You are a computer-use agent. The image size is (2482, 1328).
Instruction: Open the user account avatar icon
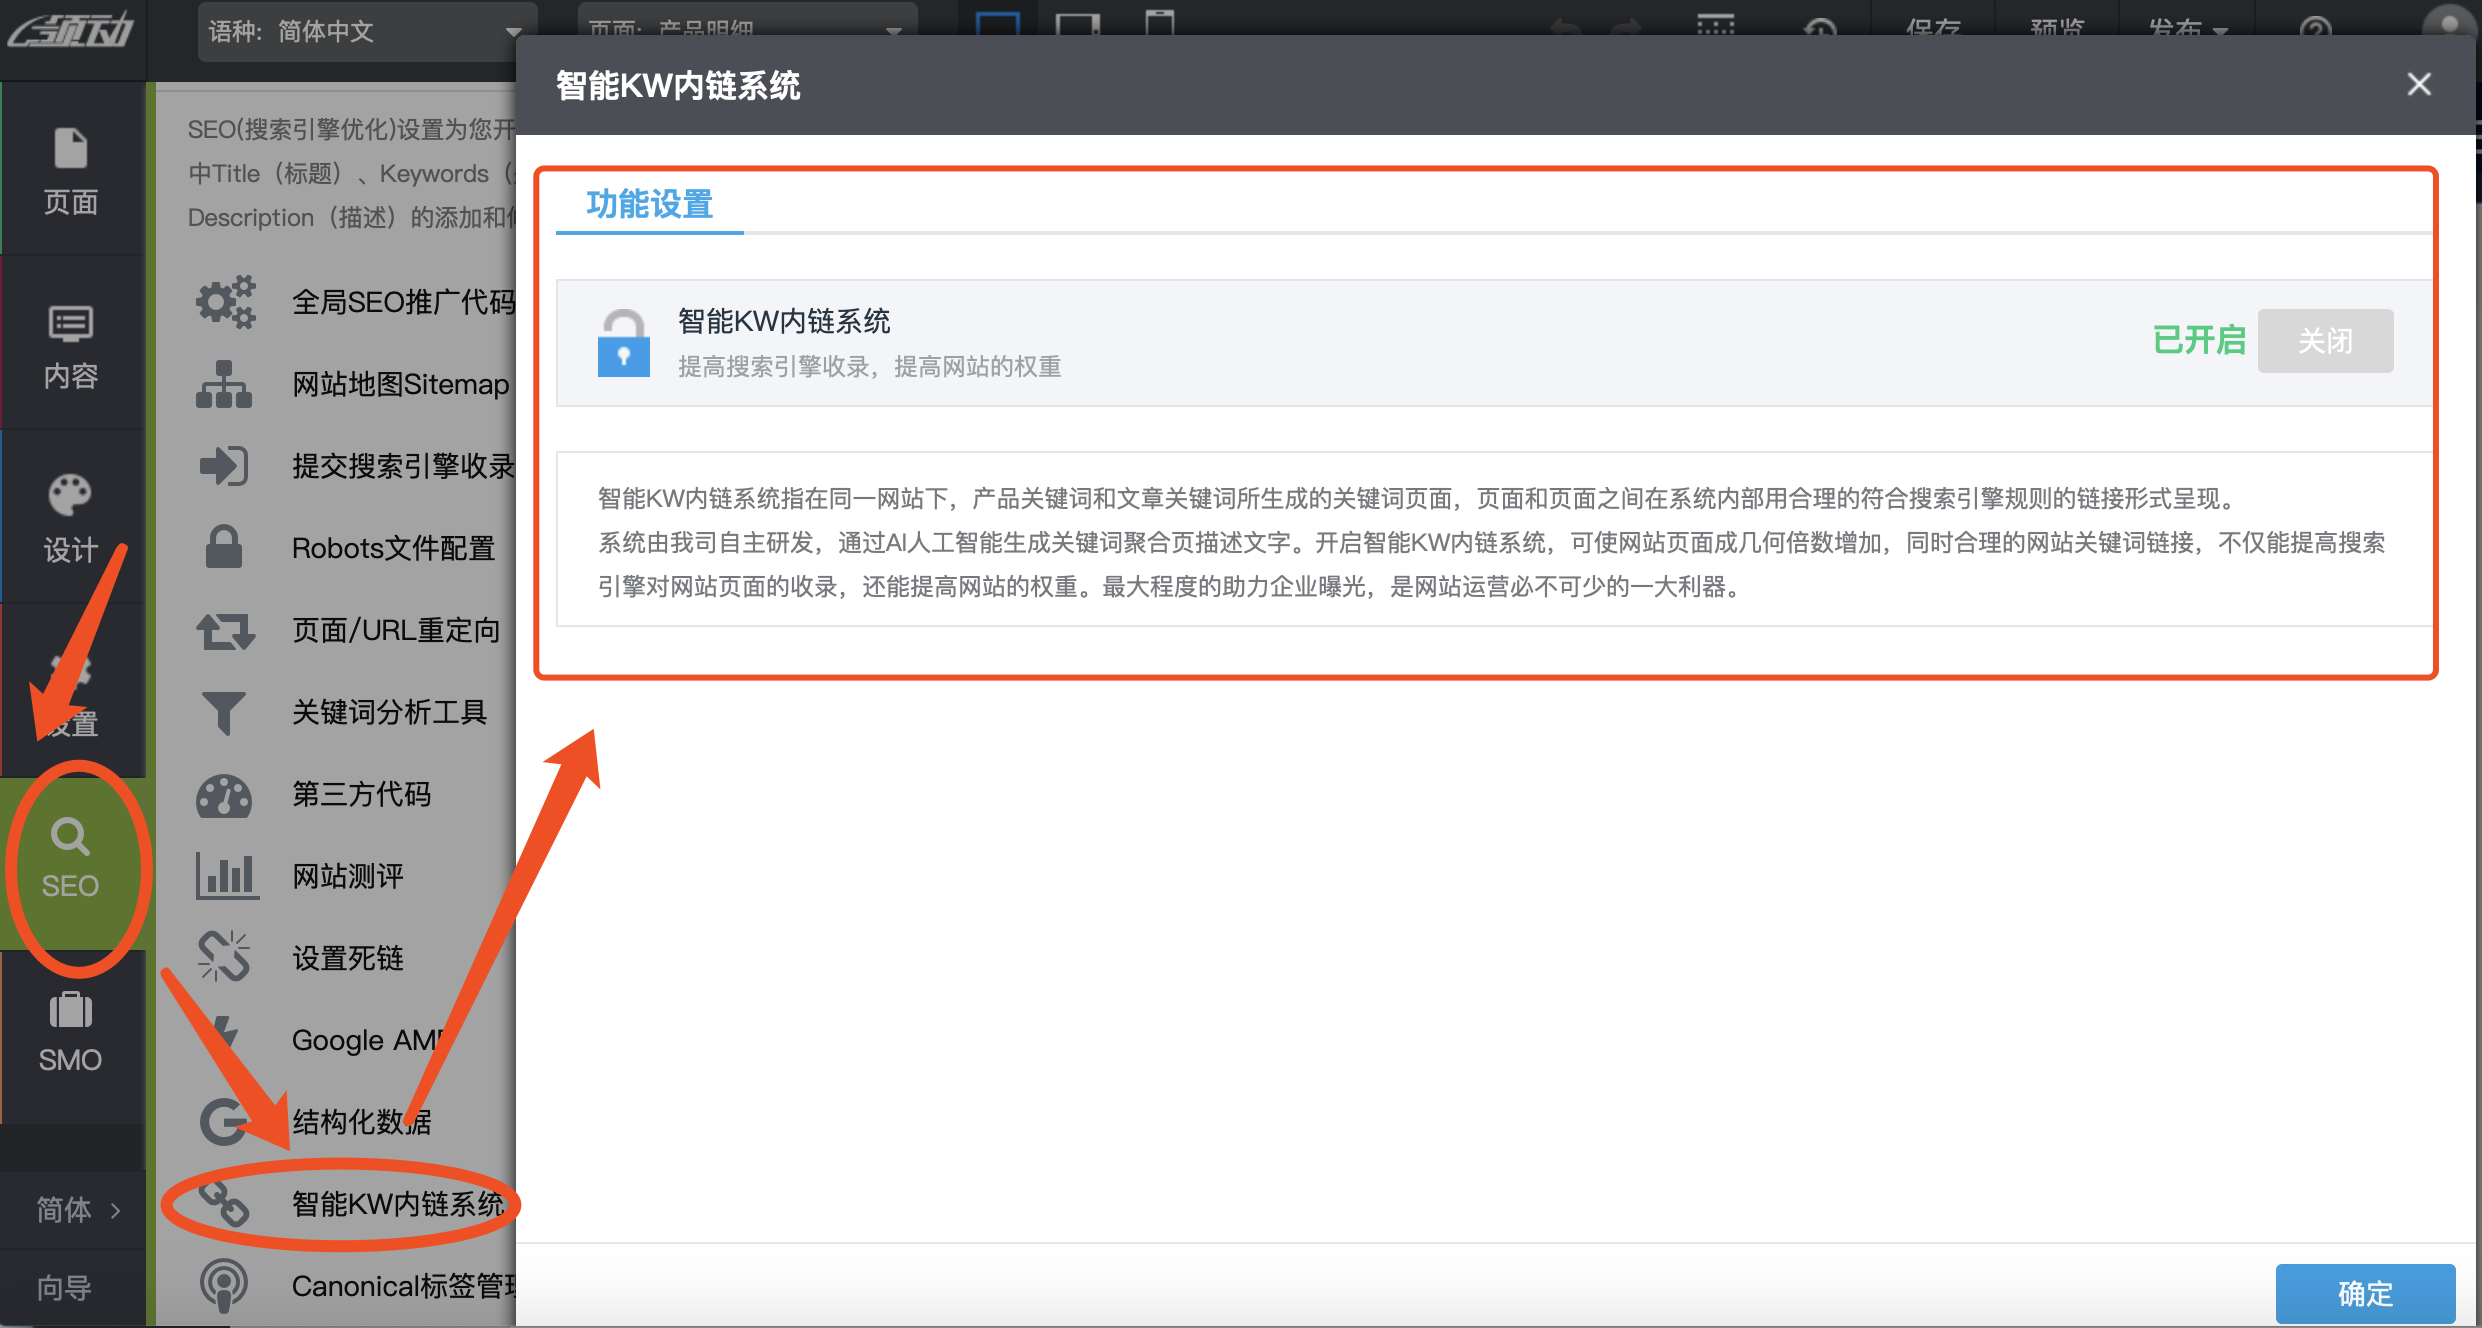click(x=2449, y=22)
